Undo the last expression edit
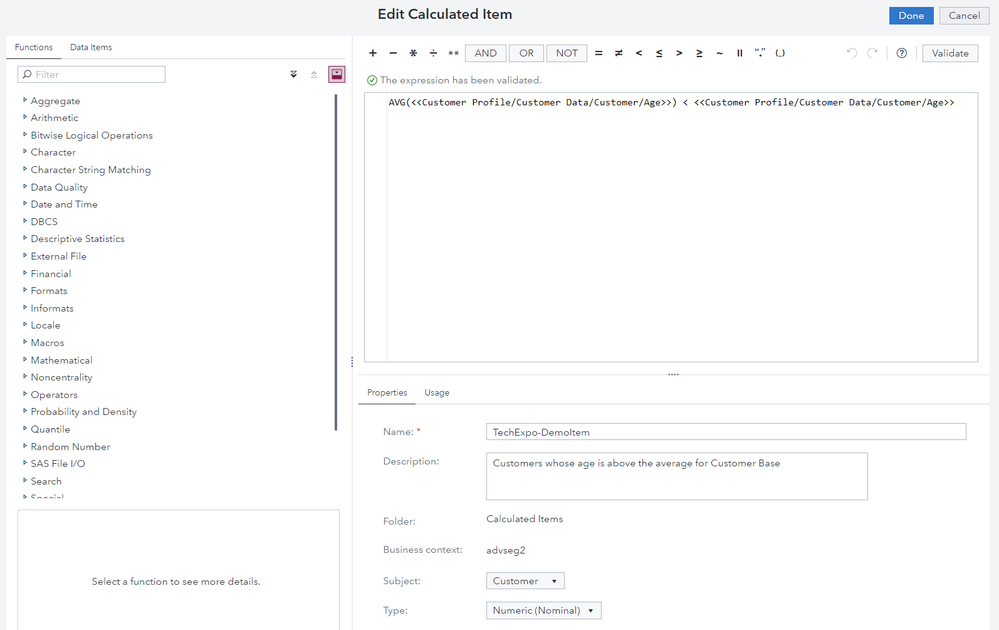Viewport: 999px width, 630px height. (x=852, y=54)
